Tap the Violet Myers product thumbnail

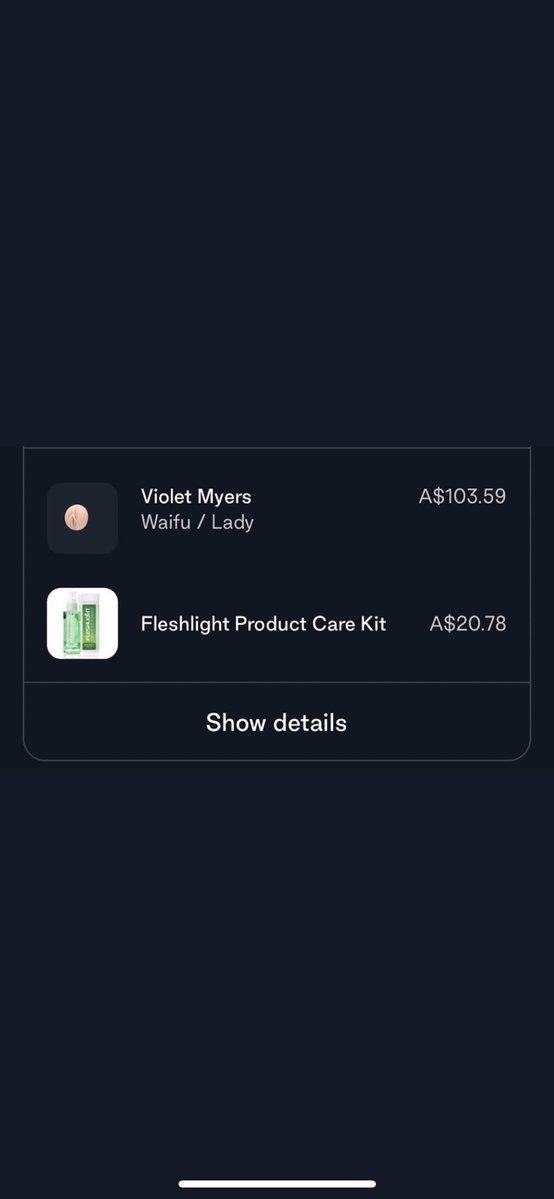(x=82, y=518)
